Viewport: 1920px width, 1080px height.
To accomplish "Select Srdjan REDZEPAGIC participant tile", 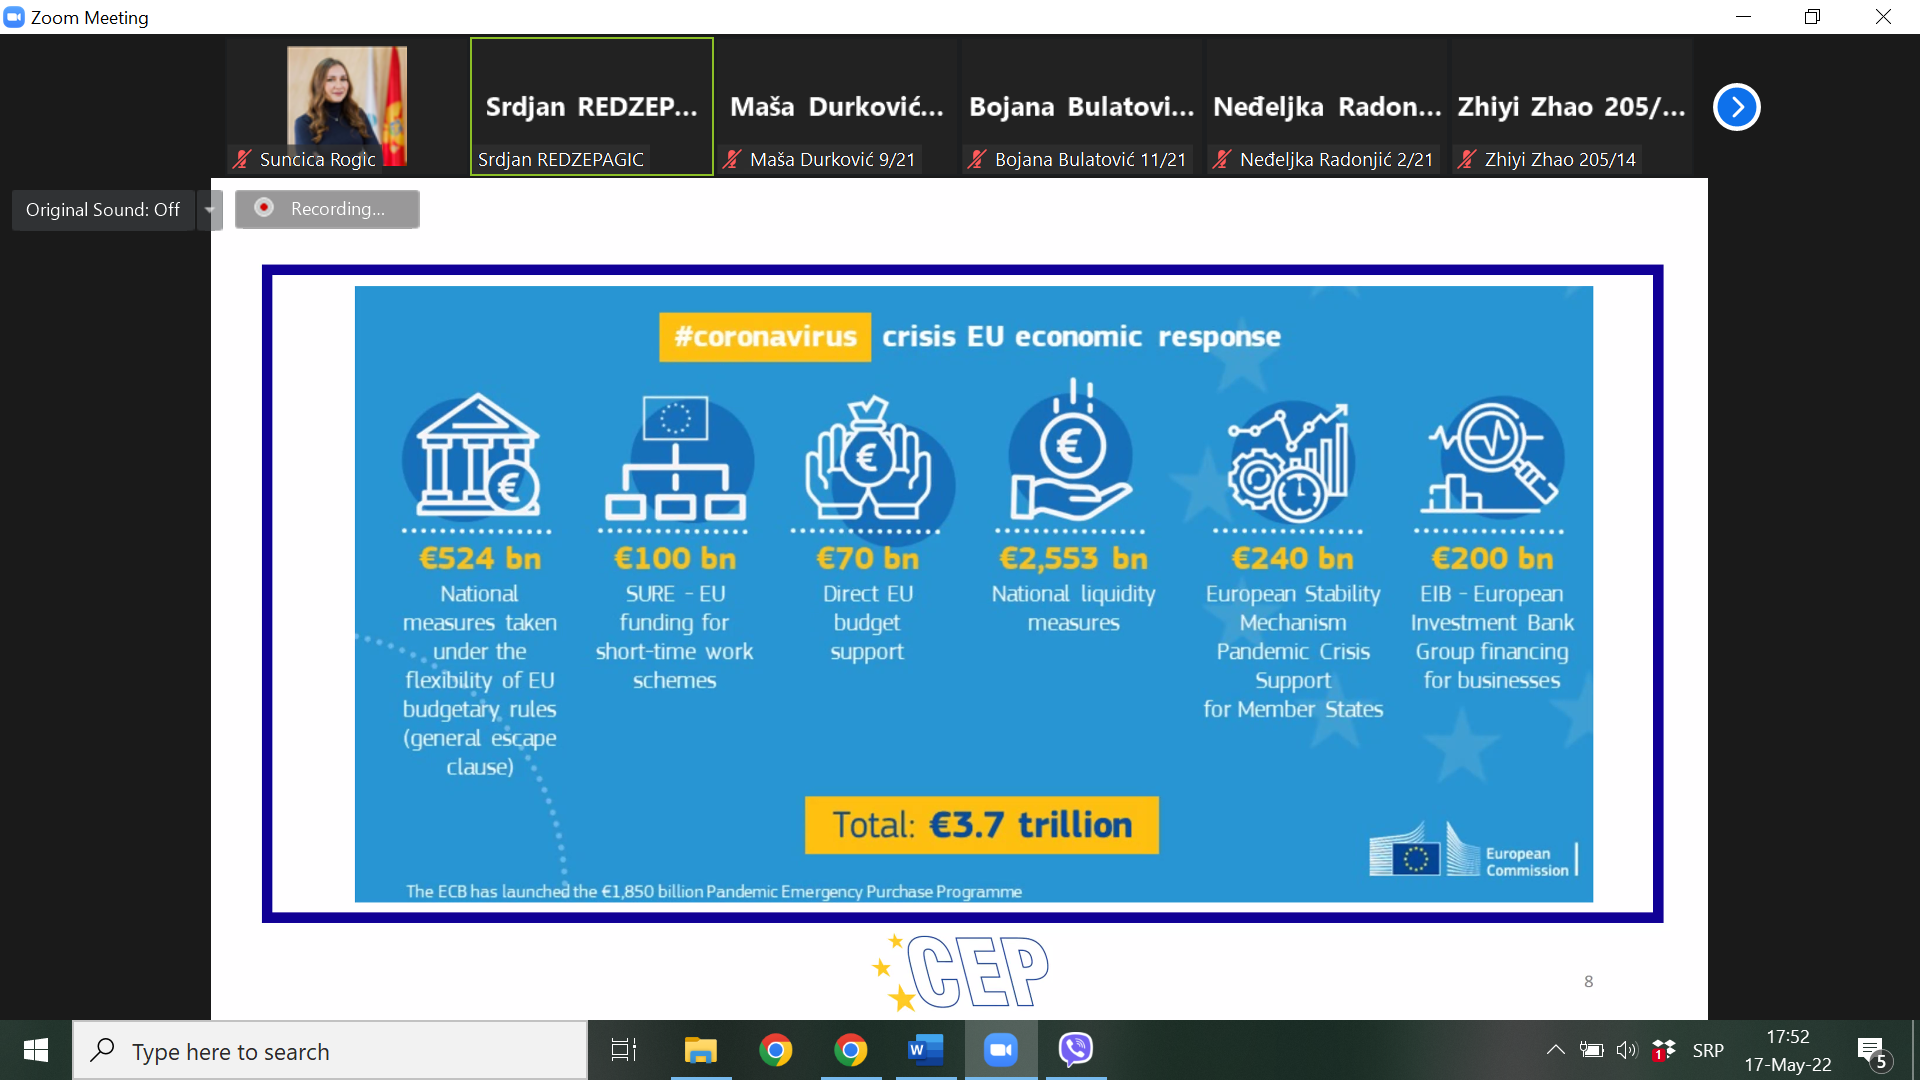I will click(592, 107).
